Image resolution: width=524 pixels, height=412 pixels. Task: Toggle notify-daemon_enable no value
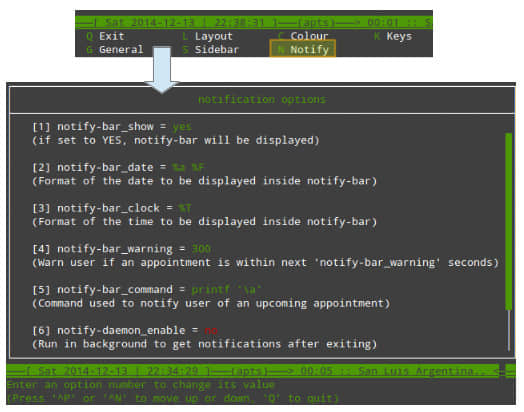[x=211, y=330]
